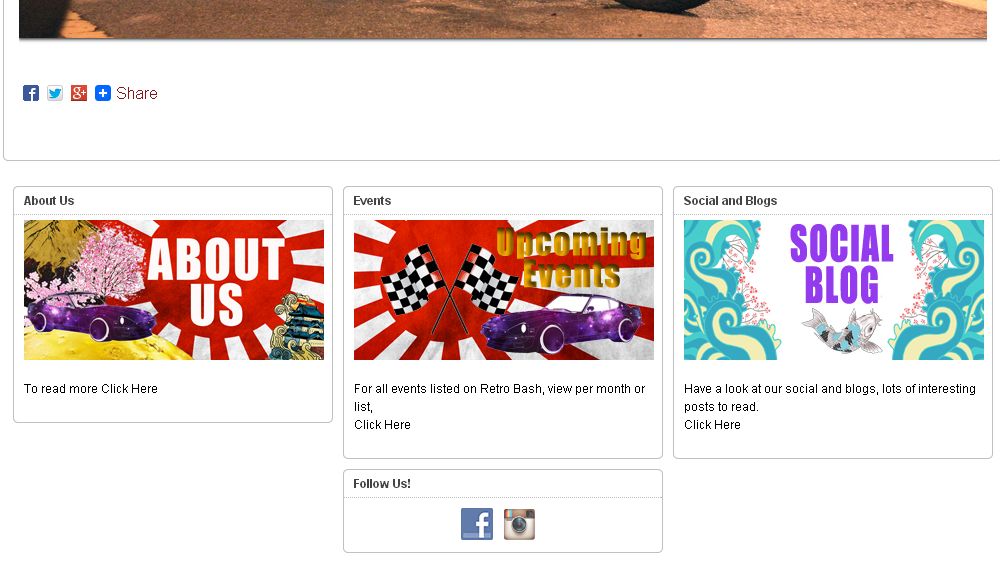Screen dimensions: 1000x563
Task: Open the Upcoming Events banner image
Action: click(x=504, y=290)
